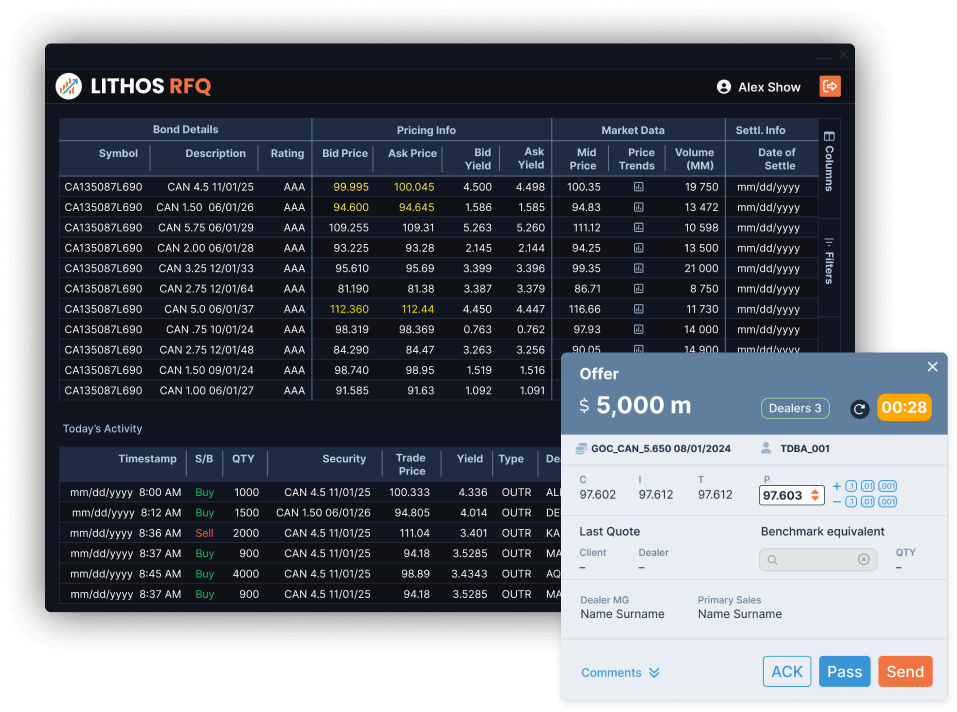This screenshot has width=957, height=712.
Task: Open price trend chart for CAN 5.0 06/01/37
Action: (x=638, y=309)
